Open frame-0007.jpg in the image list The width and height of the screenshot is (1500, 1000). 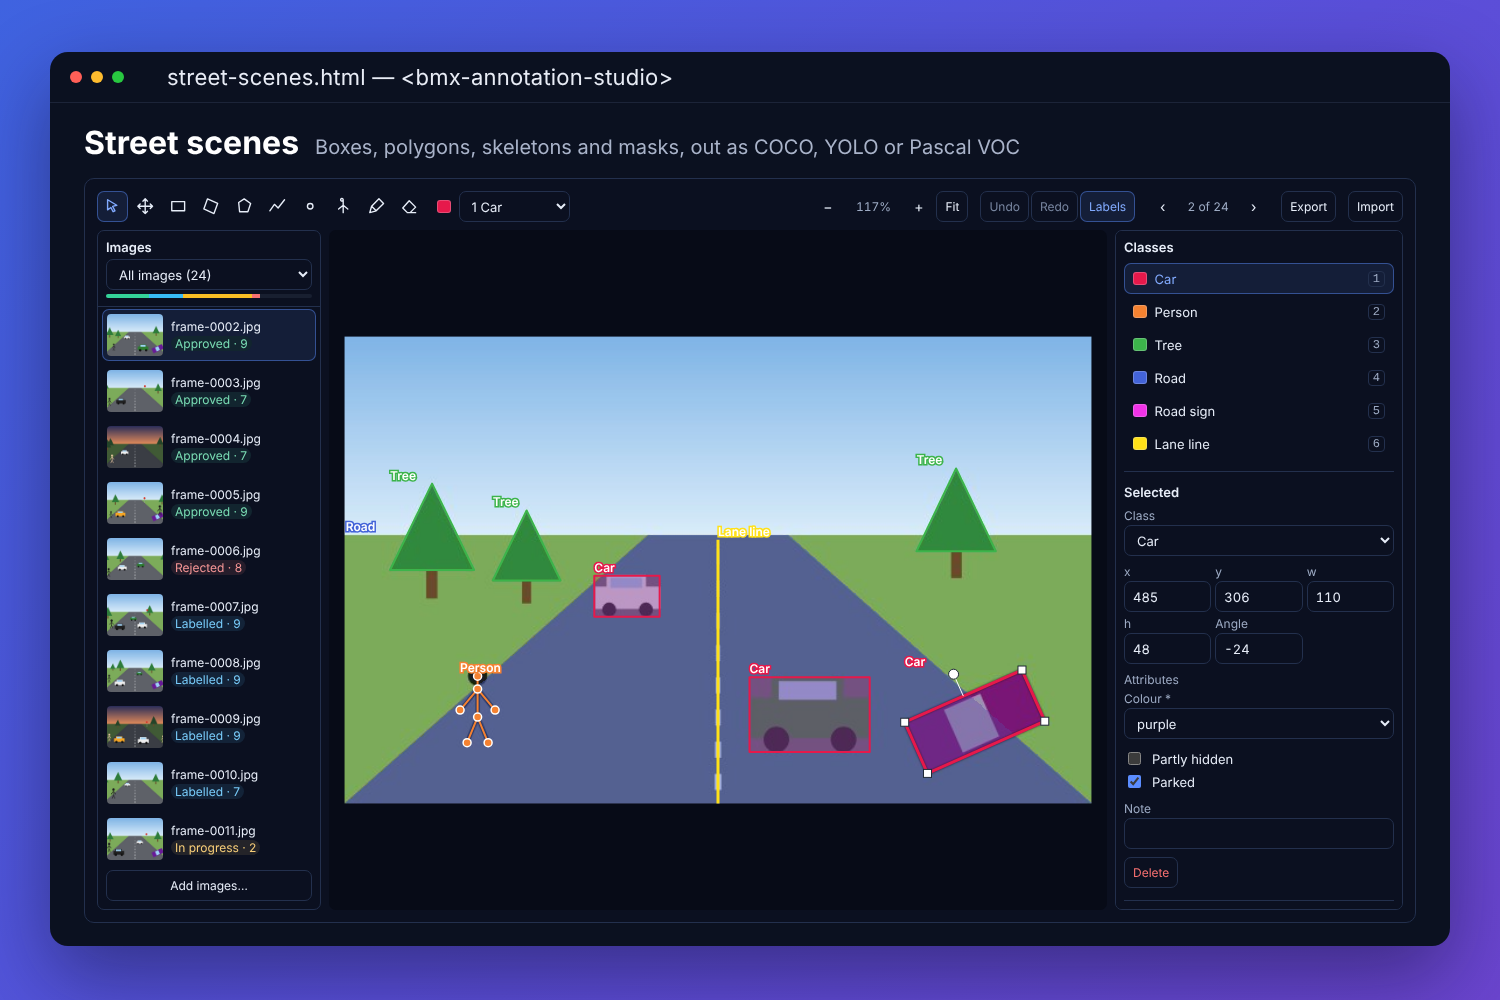point(209,615)
